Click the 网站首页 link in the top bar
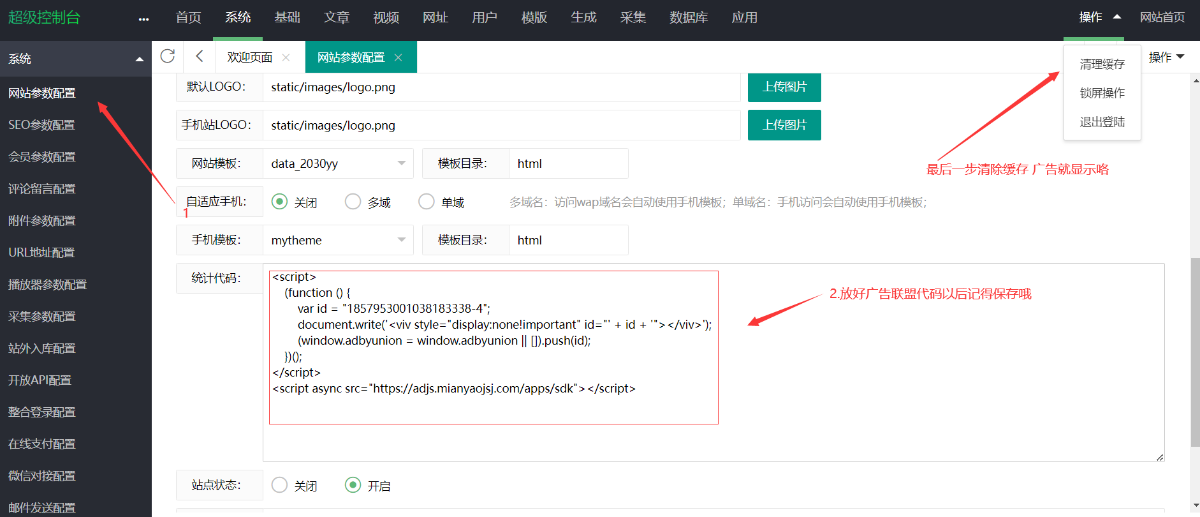Screen dimensions: 1200x517 coord(1163,17)
